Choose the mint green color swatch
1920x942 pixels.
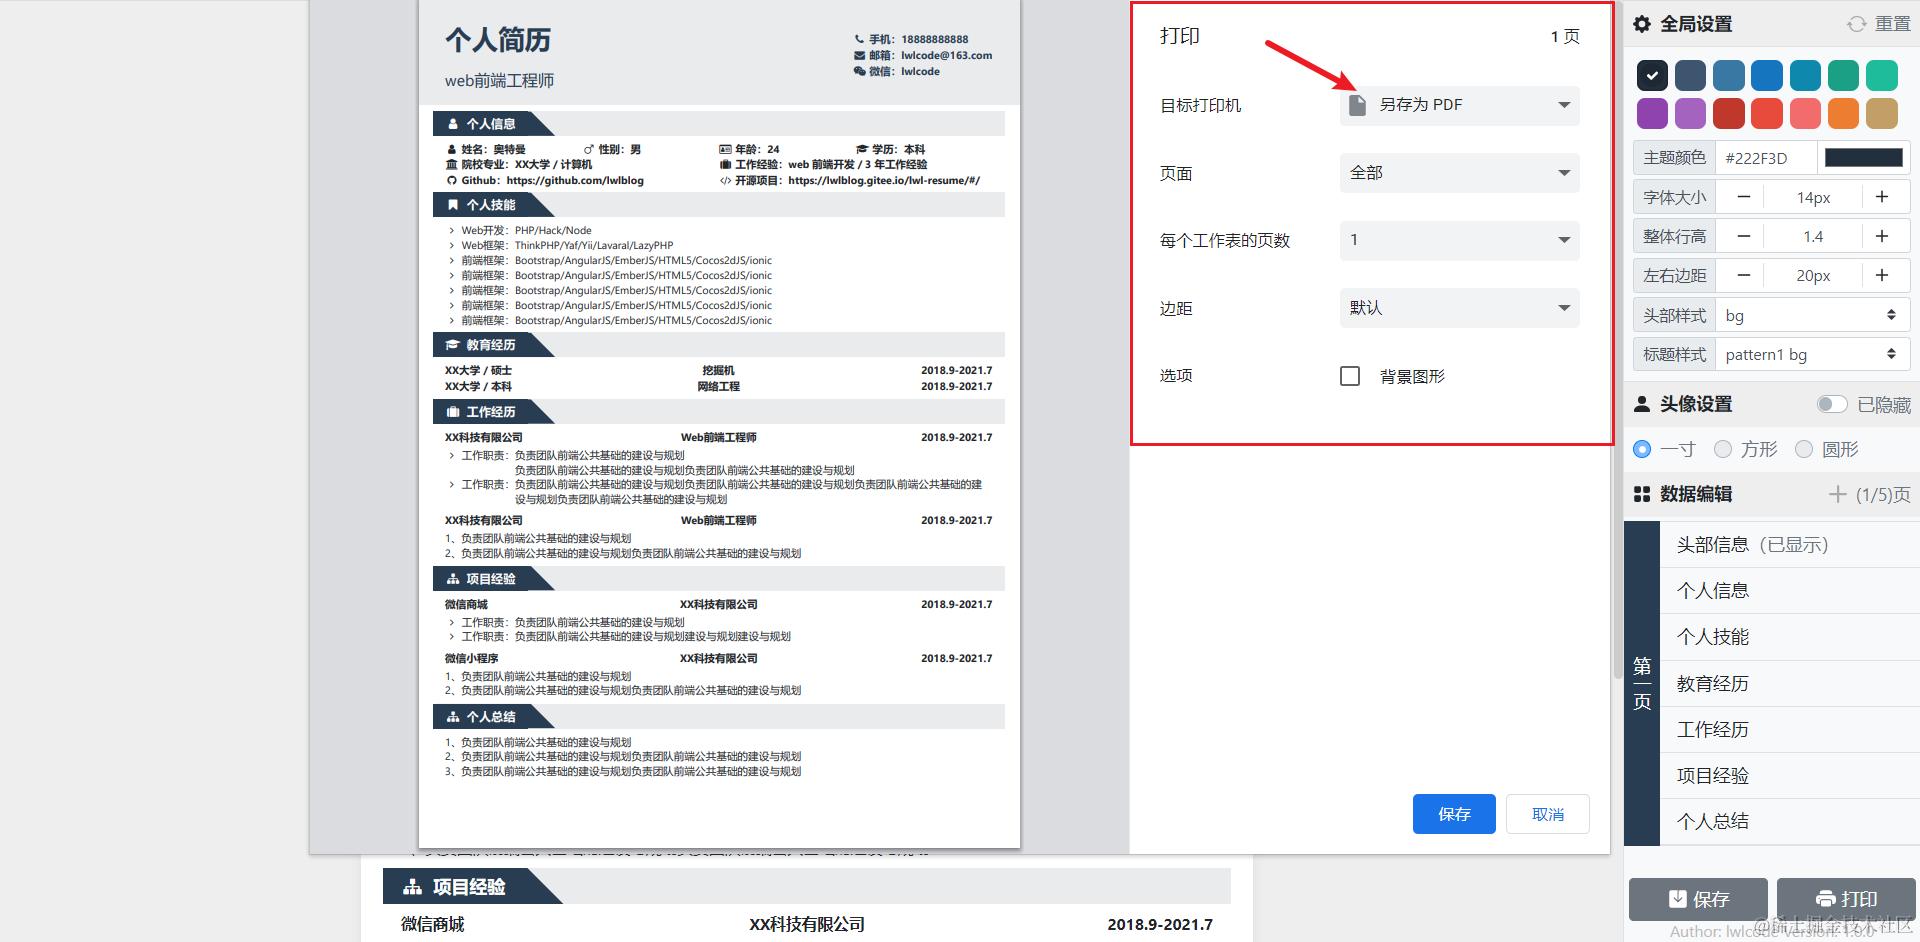click(1881, 75)
